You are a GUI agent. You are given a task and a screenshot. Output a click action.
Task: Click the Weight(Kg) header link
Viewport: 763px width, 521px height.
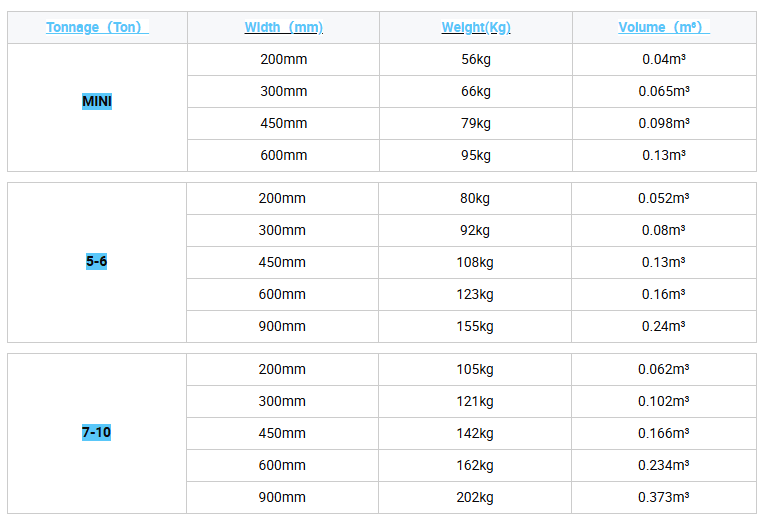[x=476, y=28]
